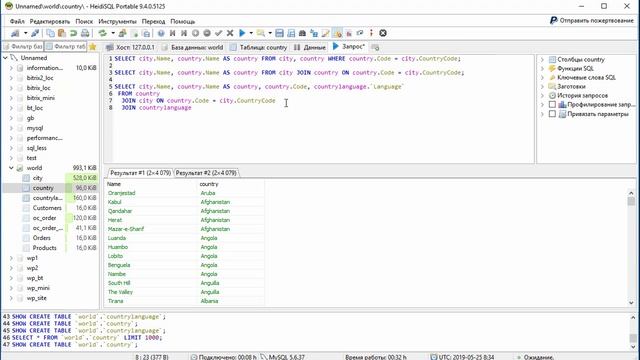Open the Файл menu

point(17,21)
